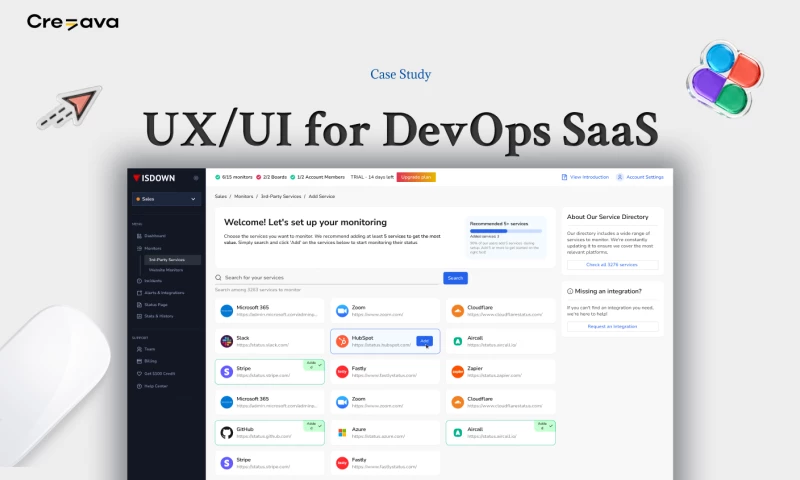Click the Help Center sidebar icon
800x480 pixels.
tap(139, 386)
